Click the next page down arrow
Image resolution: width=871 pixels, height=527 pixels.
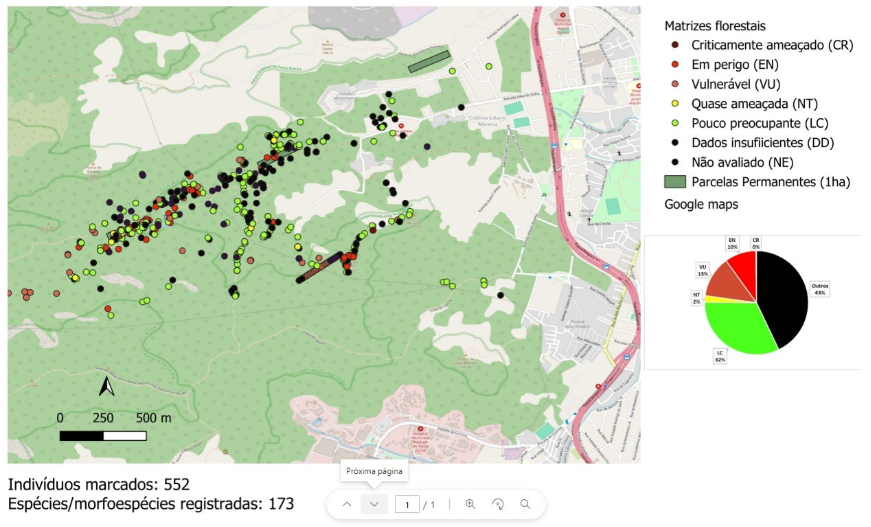374,505
